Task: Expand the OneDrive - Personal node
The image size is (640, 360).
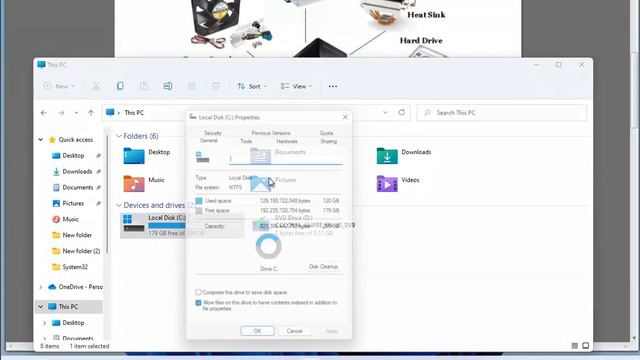Action: pyautogui.click(x=41, y=287)
